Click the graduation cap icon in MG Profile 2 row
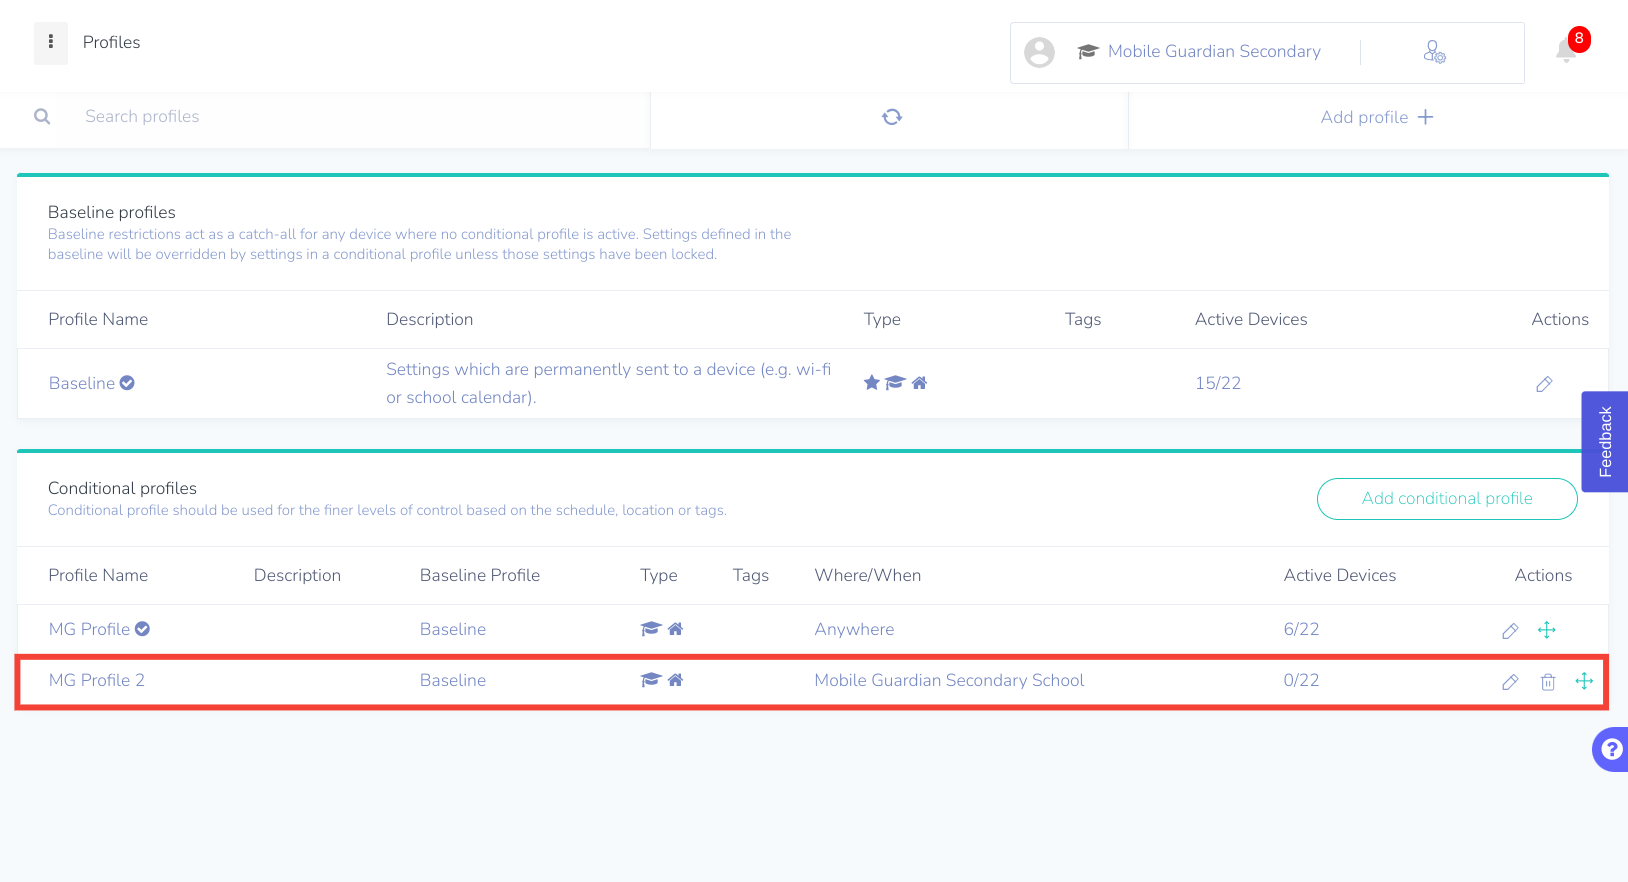 pyautogui.click(x=651, y=680)
